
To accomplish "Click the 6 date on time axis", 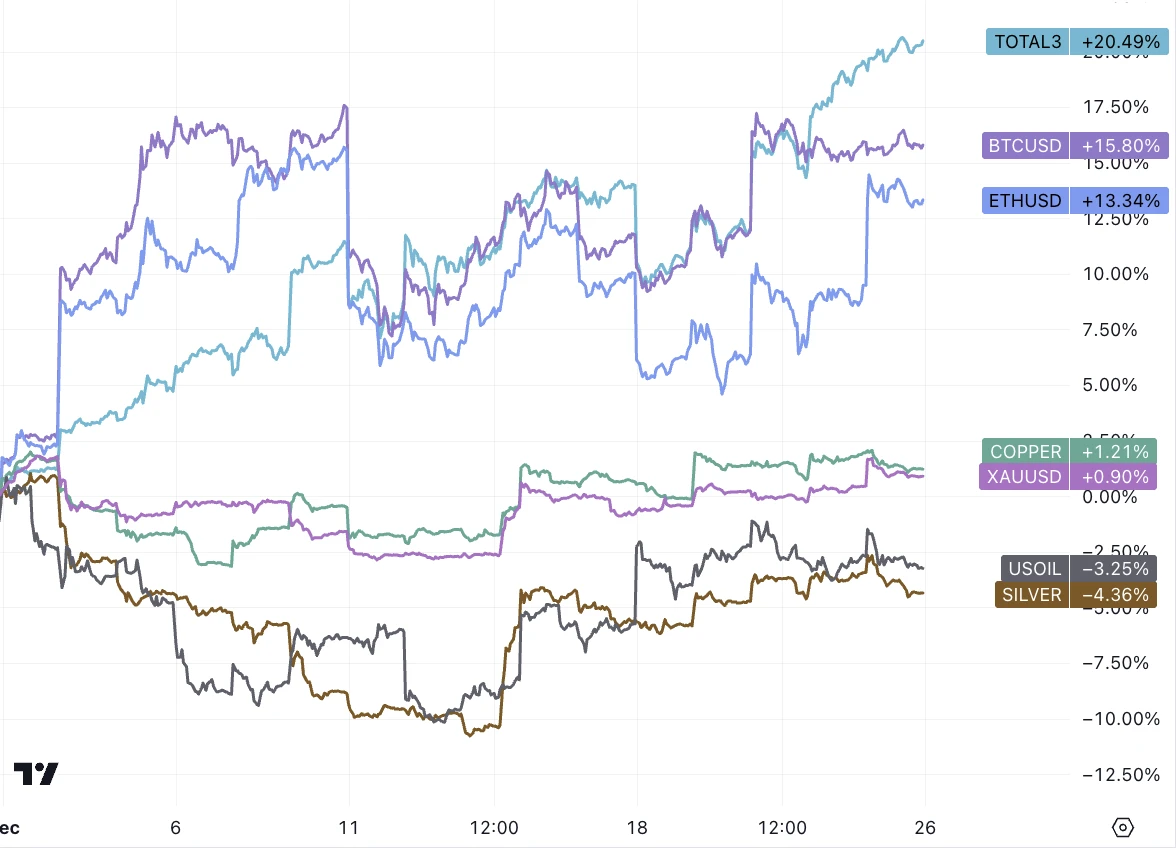I will point(176,828).
